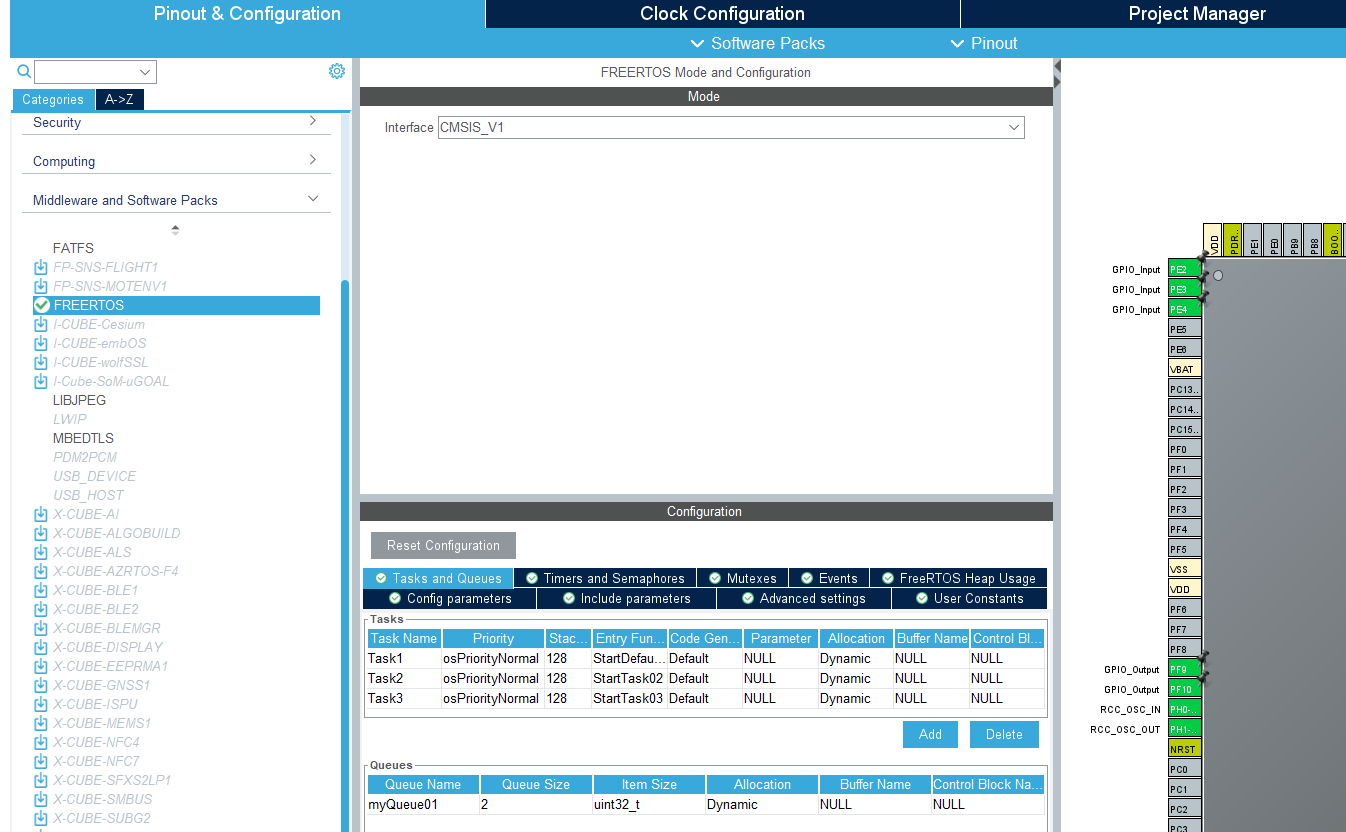This screenshot has width=1346, height=832.
Task: Open the Pinout dropdown menu
Action: click(983, 43)
